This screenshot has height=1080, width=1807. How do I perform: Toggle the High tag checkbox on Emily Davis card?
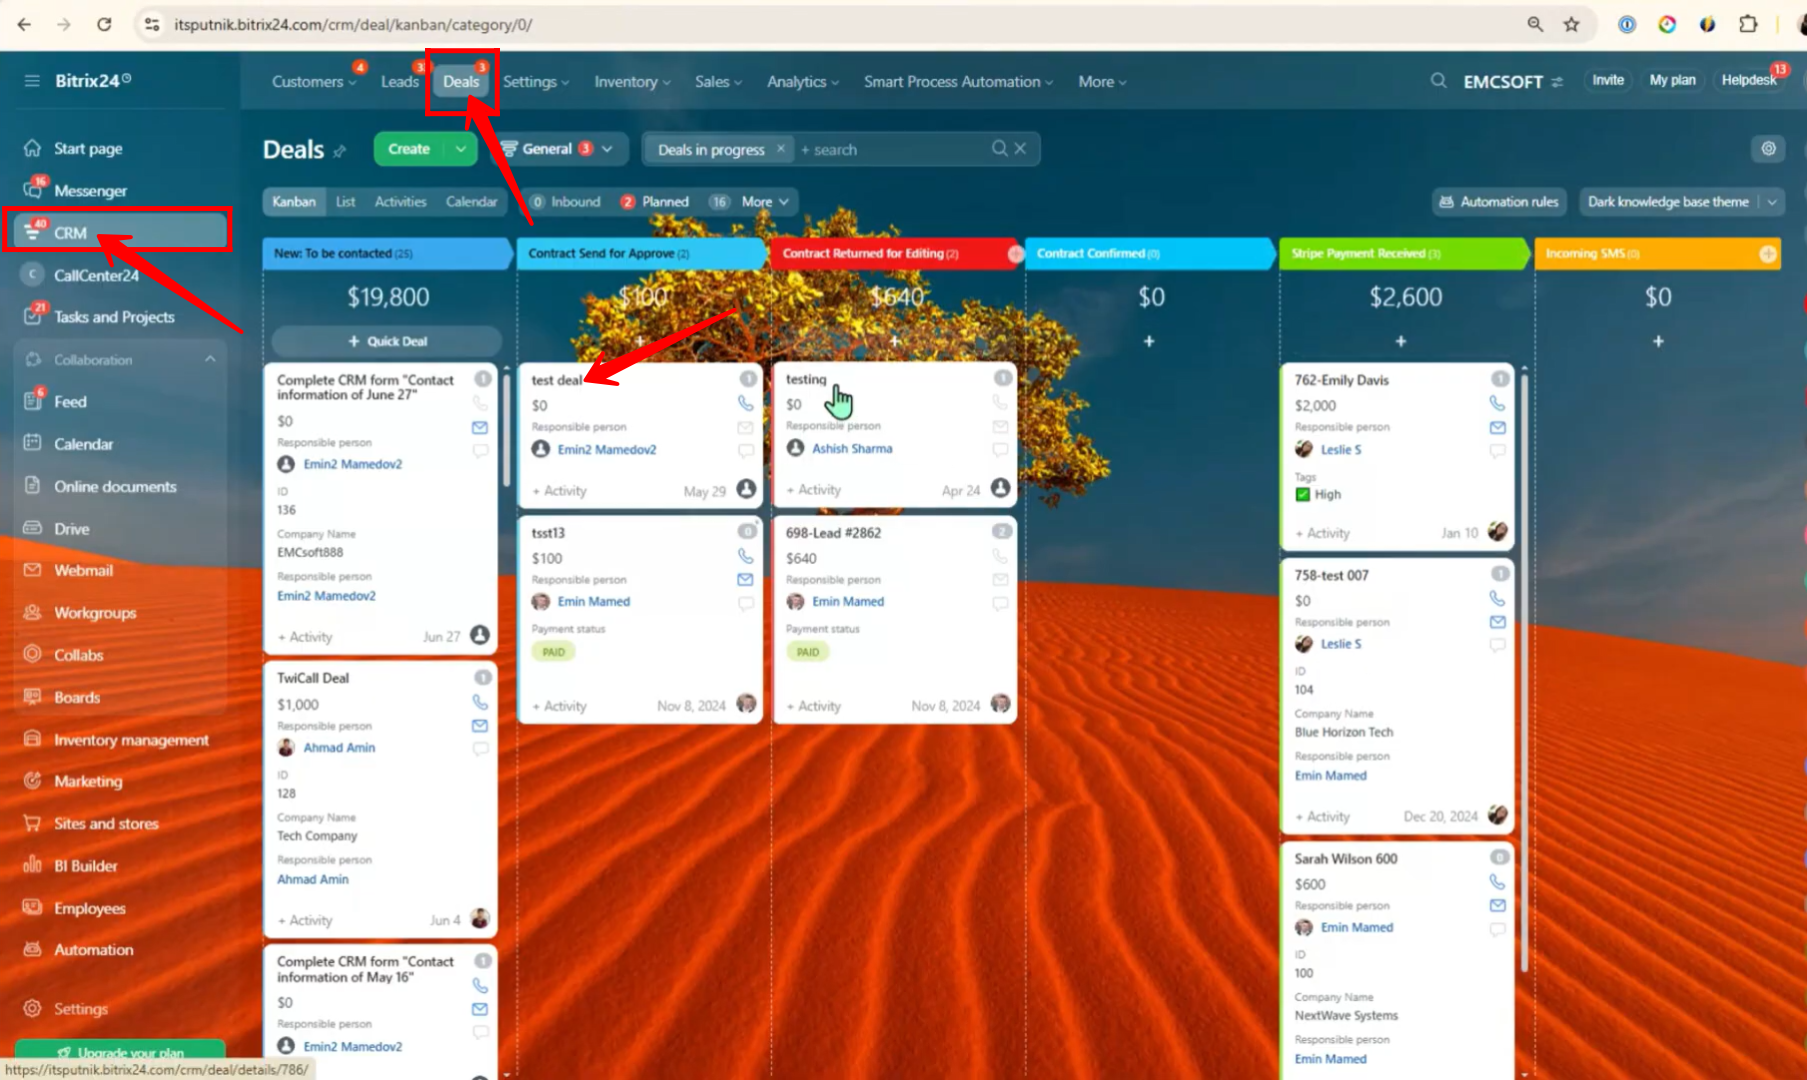(x=1302, y=494)
